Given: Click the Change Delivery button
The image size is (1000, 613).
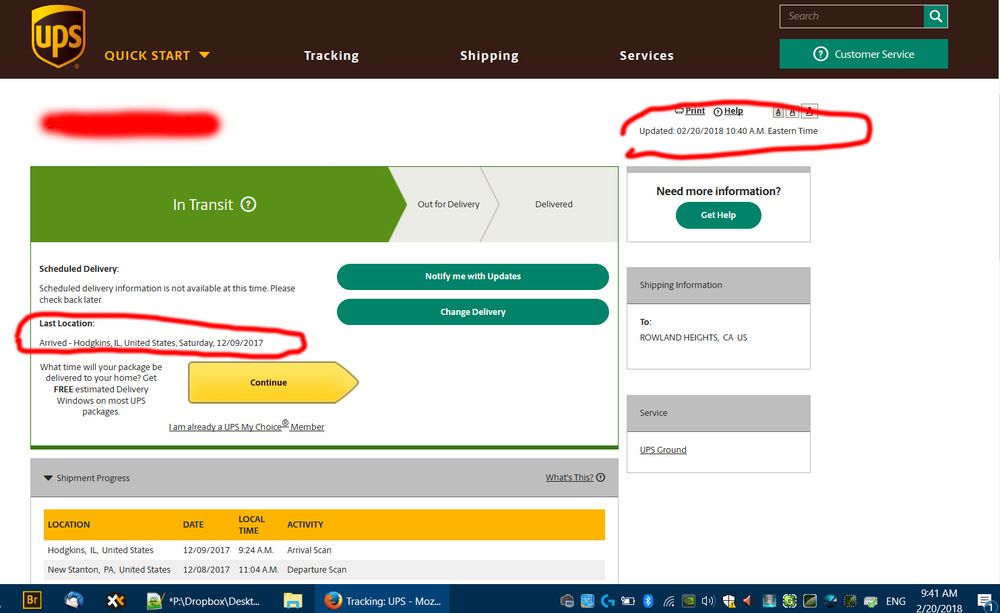Looking at the screenshot, I should click(x=472, y=312).
